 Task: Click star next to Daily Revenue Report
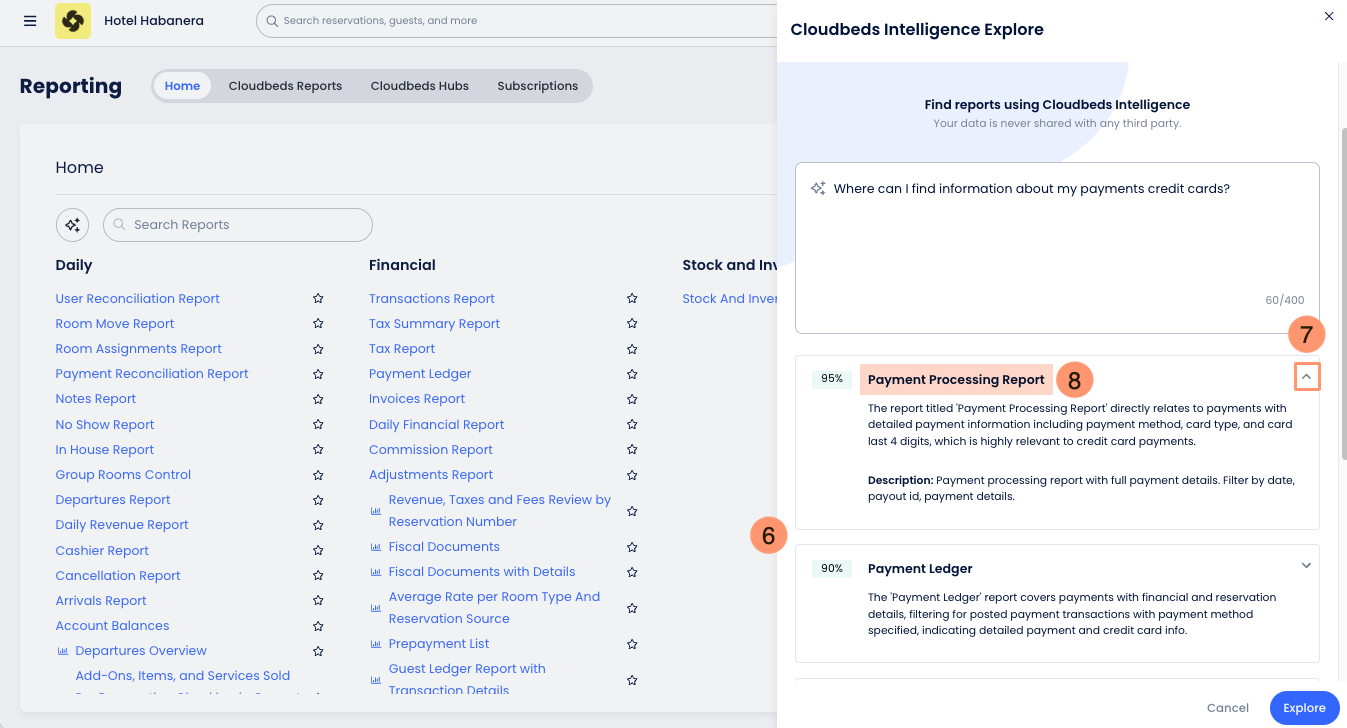click(318, 525)
